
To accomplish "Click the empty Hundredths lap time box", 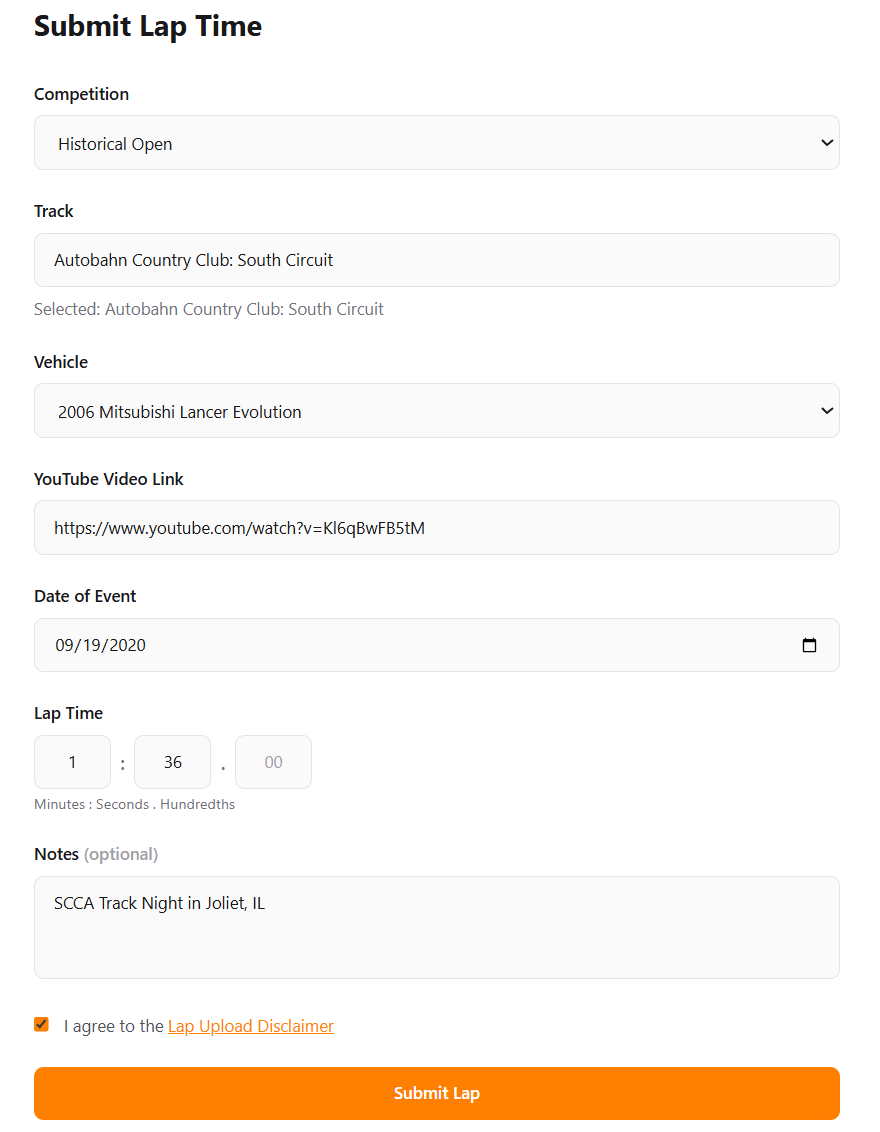I will 273,762.
